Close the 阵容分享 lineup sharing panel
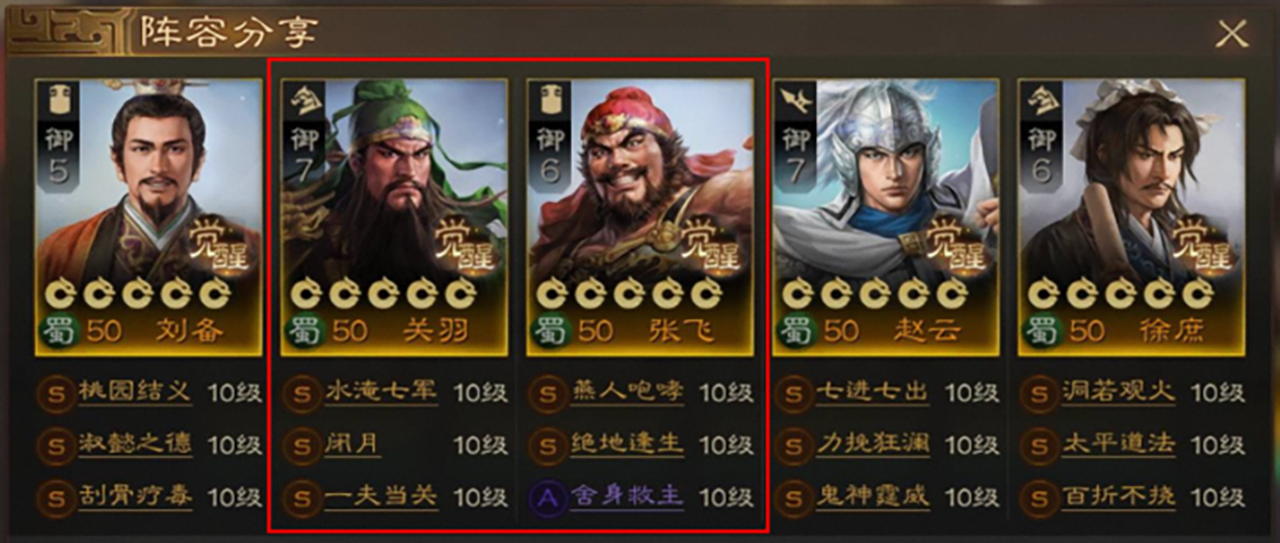This screenshot has height=543, width=1280. (x=1231, y=34)
